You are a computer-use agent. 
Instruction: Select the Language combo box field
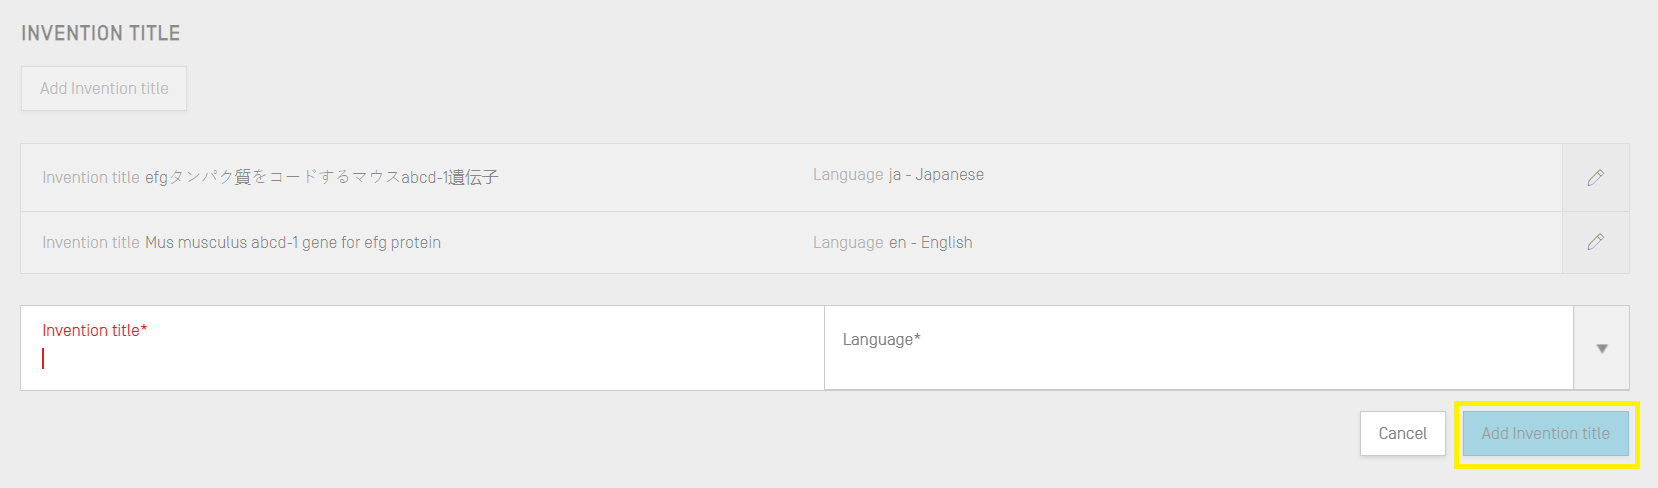click(1198, 348)
